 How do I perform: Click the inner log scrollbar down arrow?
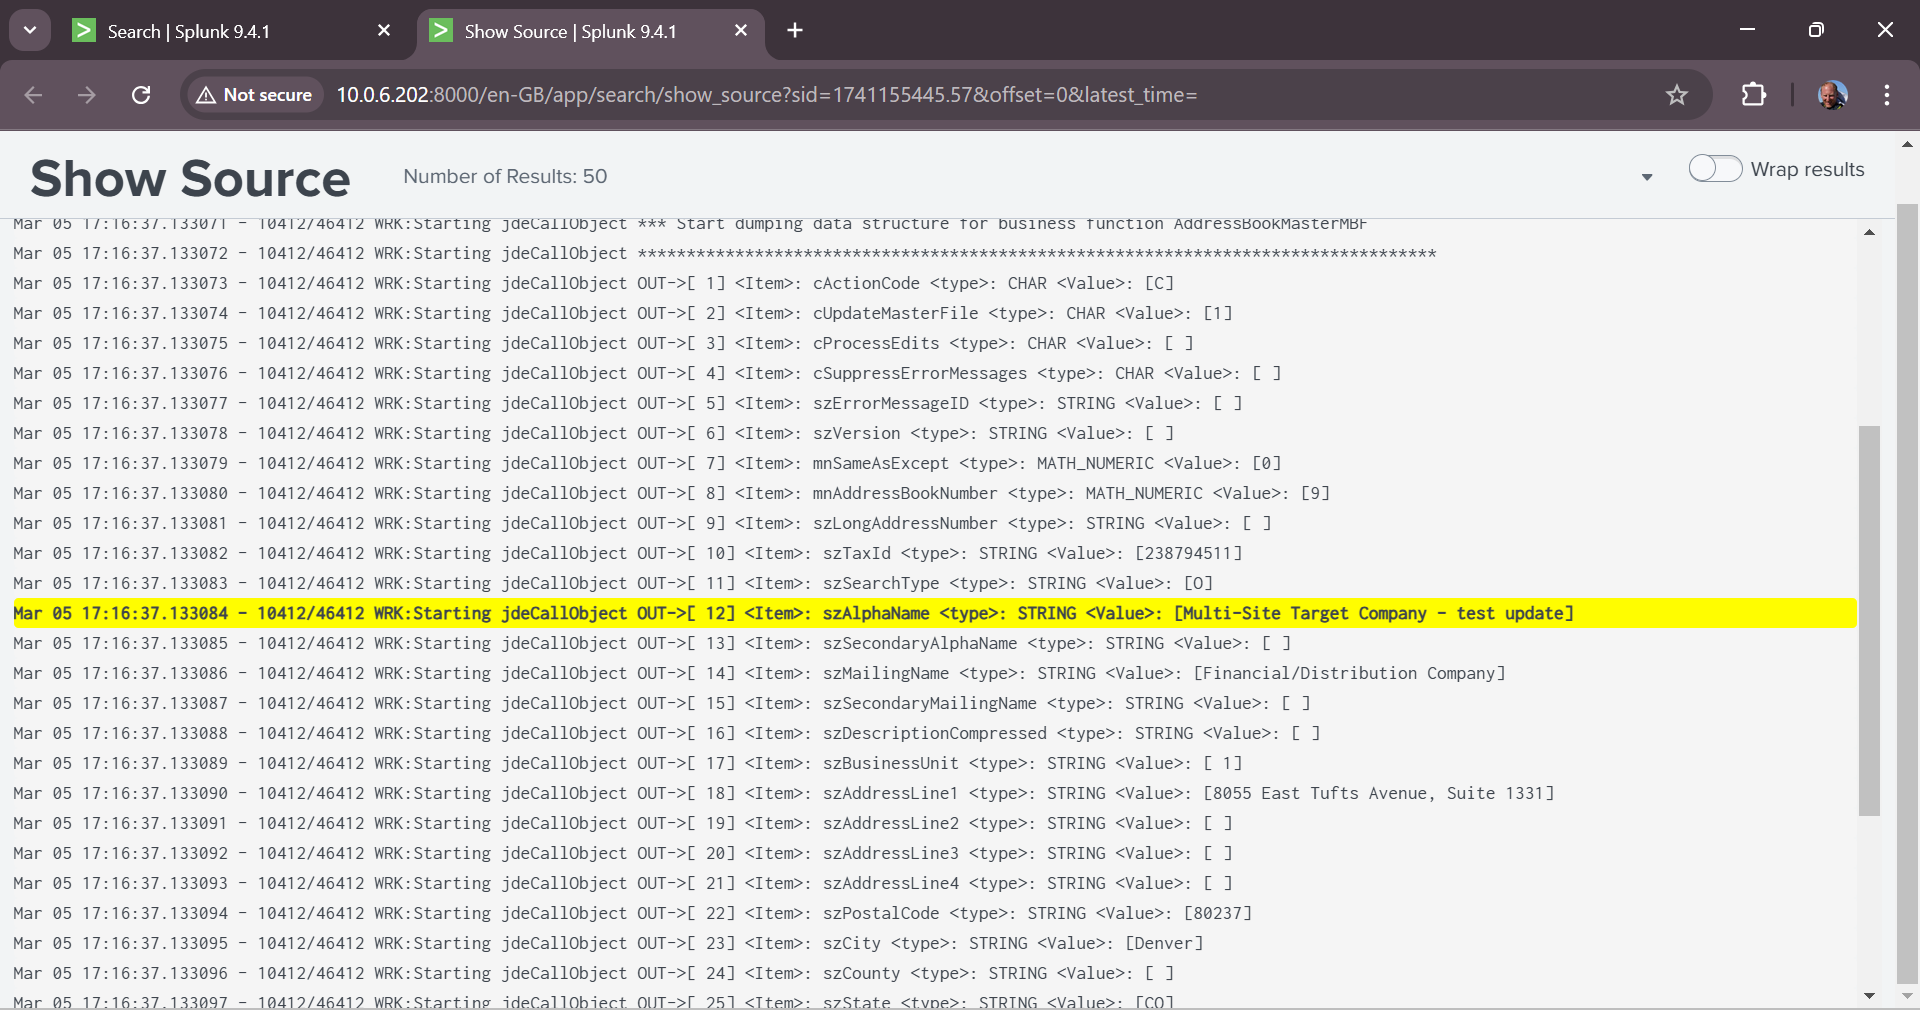pos(1869,996)
